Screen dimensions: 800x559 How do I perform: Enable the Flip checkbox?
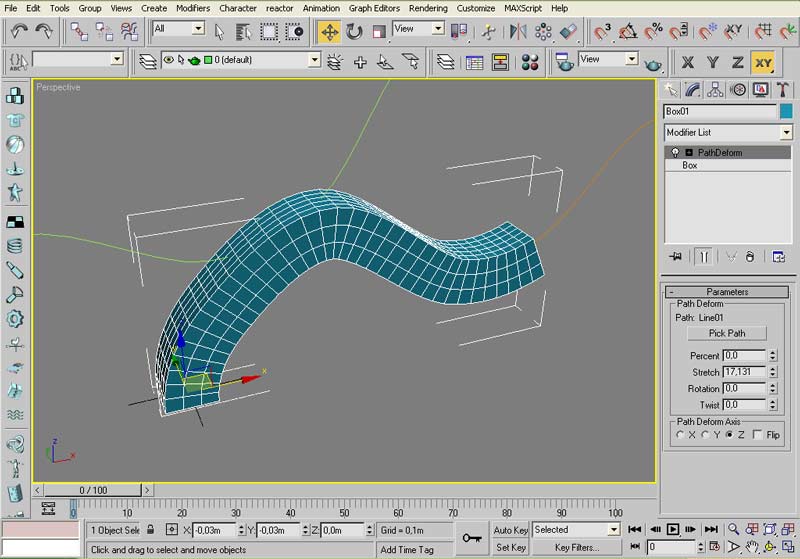[757, 435]
